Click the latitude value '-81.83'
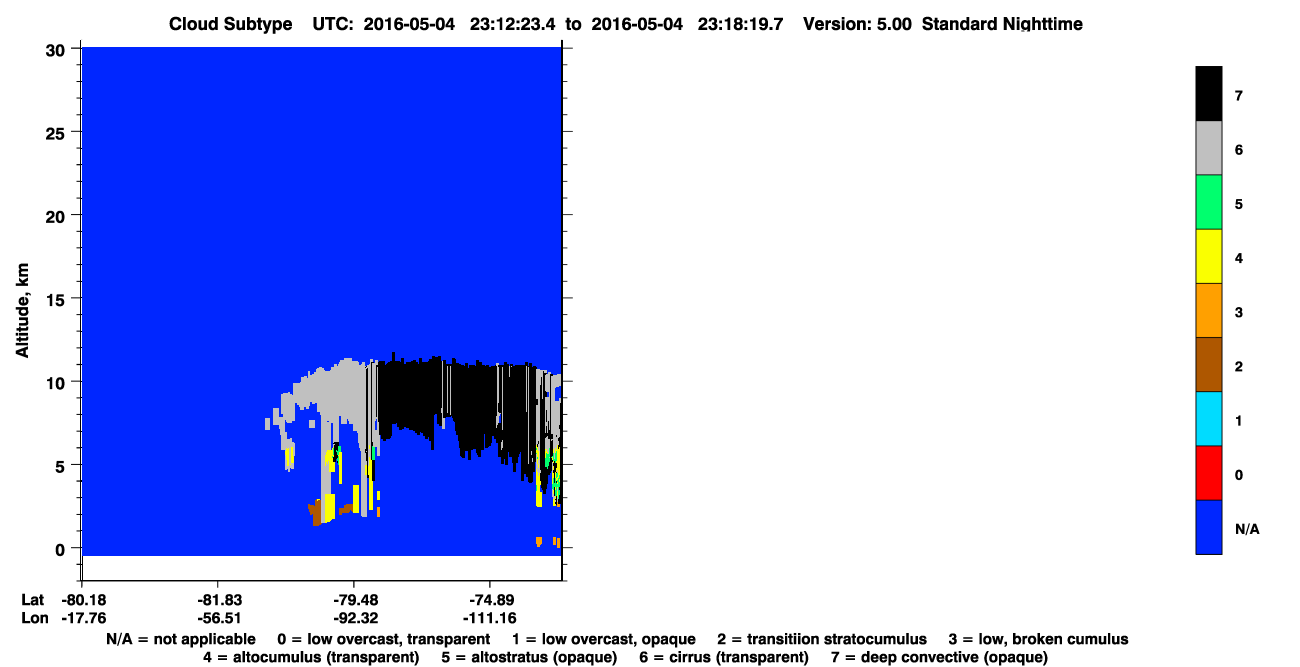This screenshot has width=1300, height=667. coord(218,600)
